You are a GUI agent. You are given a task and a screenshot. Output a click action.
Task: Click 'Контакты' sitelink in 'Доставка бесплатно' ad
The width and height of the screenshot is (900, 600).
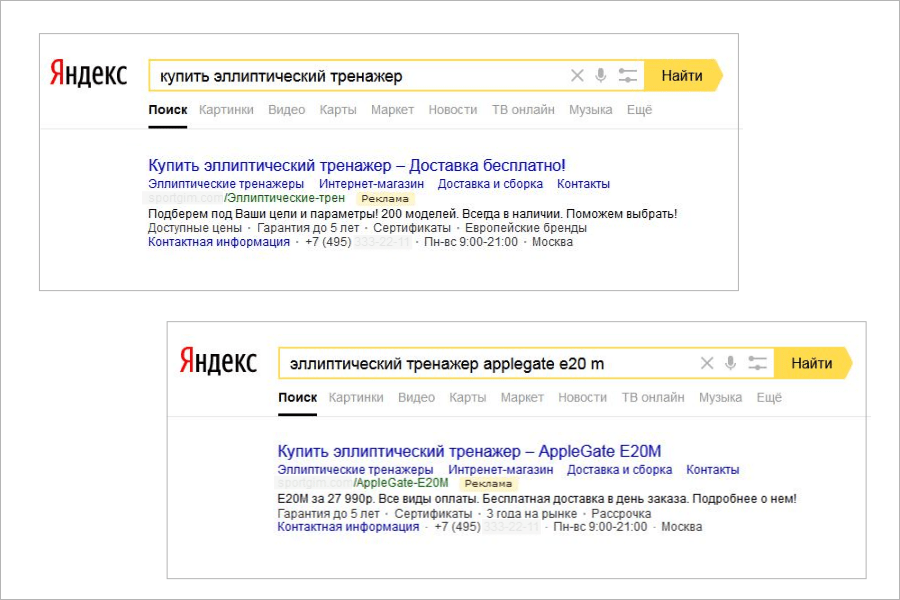pos(583,184)
